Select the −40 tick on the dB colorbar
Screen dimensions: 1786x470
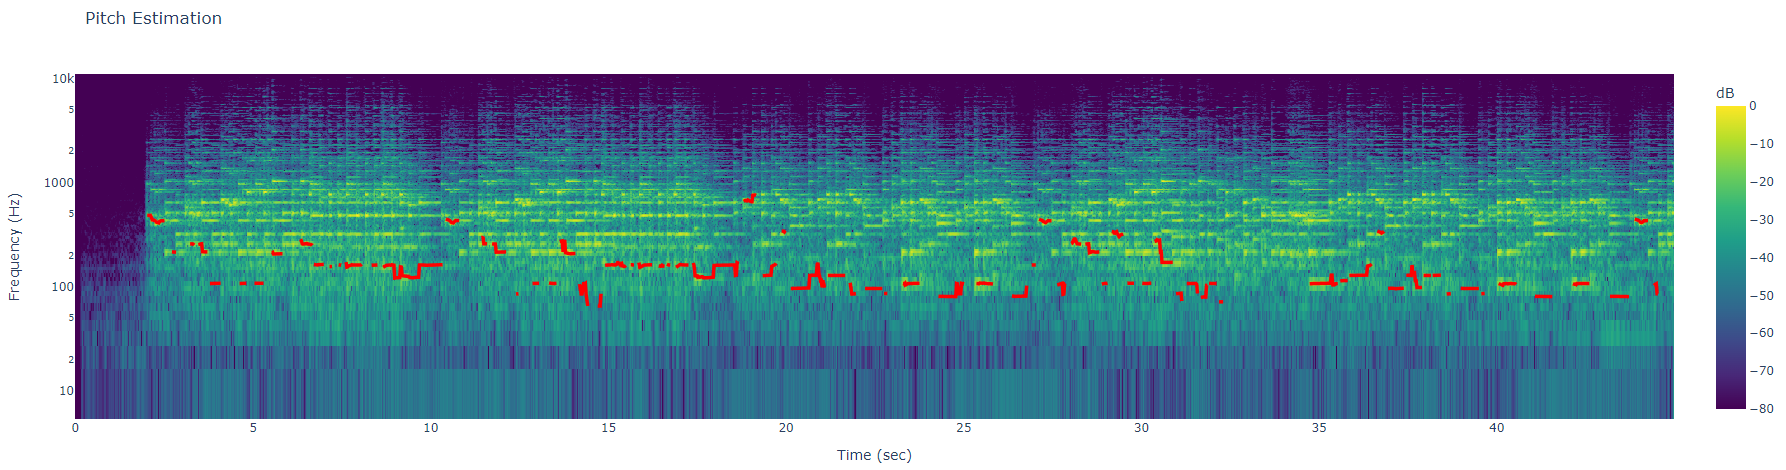point(1761,257)
